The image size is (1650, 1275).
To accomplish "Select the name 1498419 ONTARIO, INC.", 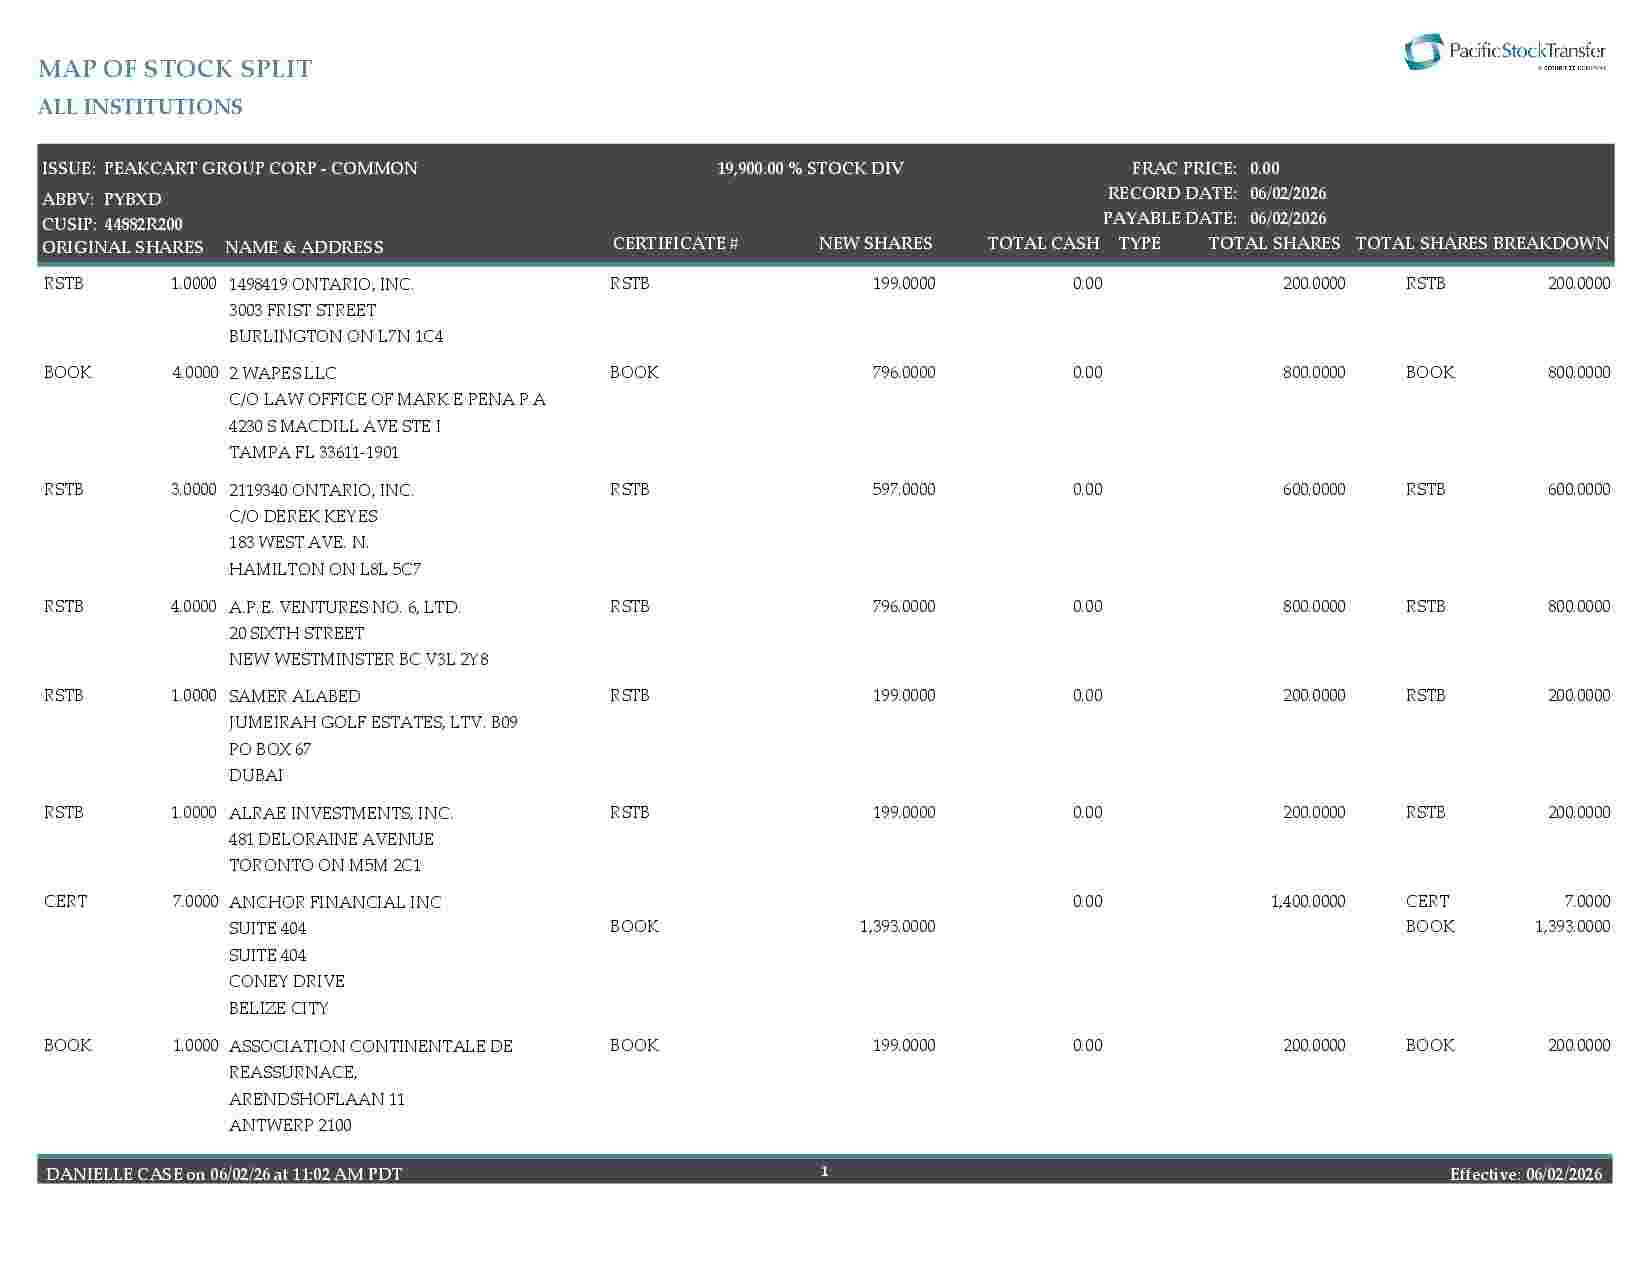I will 321,284.
